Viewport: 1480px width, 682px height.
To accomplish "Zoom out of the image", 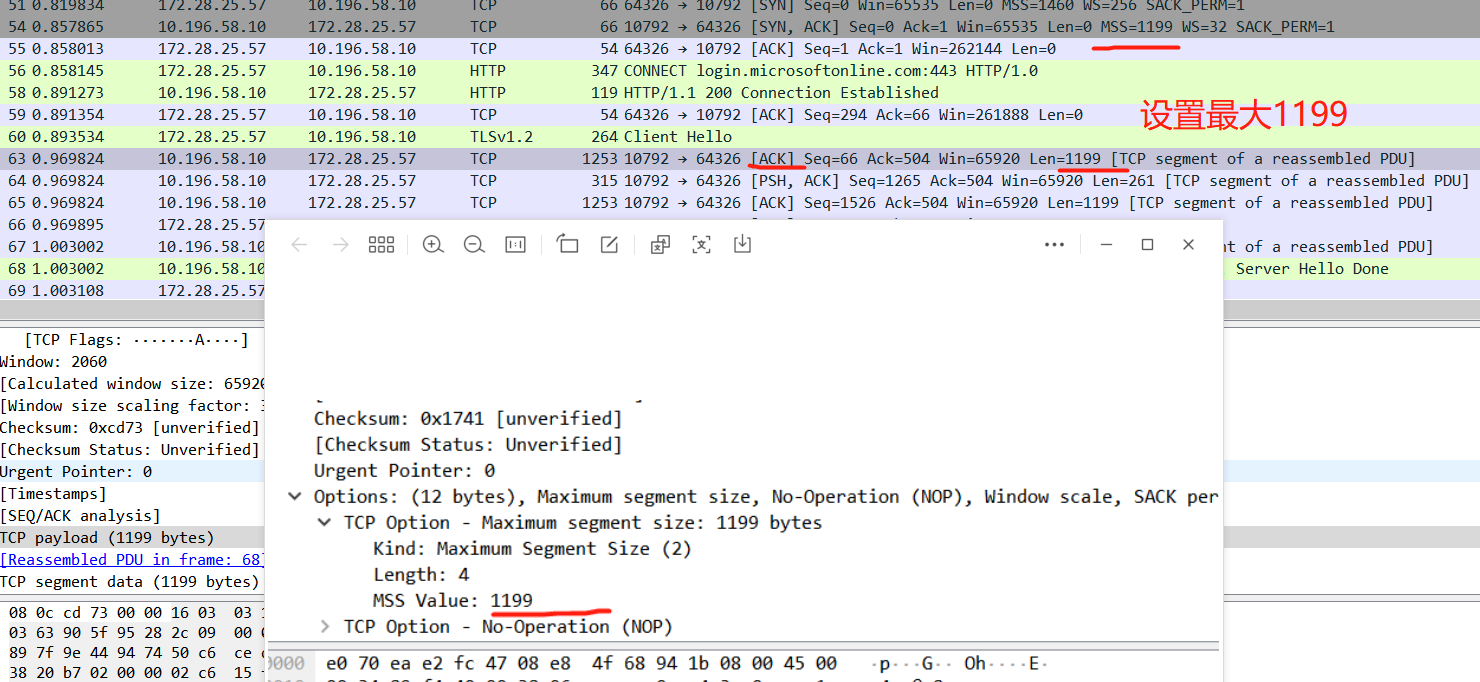I will point(474,244).
